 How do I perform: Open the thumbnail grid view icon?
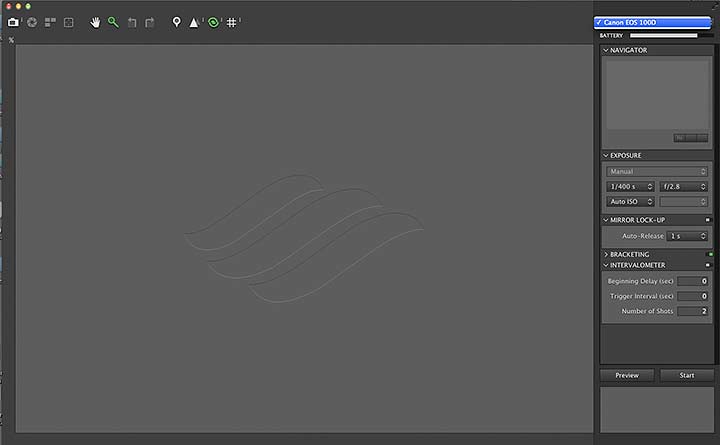(50, 22)
